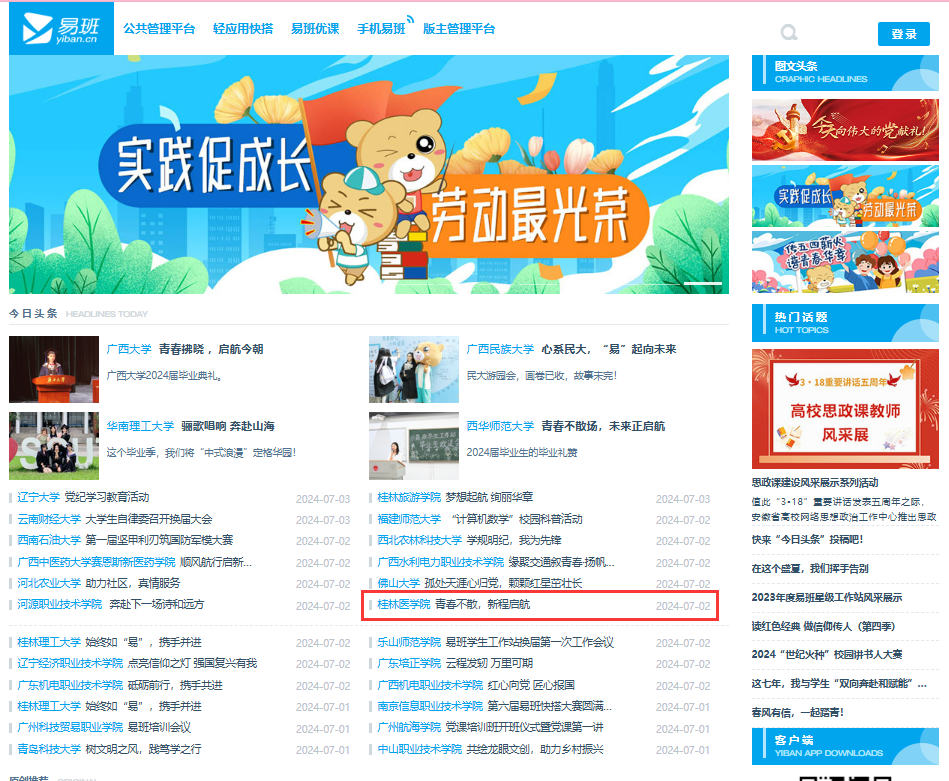Select the 版主管理平台 navigation item
This screenshot has width=949, height=781.
[459, 29]
